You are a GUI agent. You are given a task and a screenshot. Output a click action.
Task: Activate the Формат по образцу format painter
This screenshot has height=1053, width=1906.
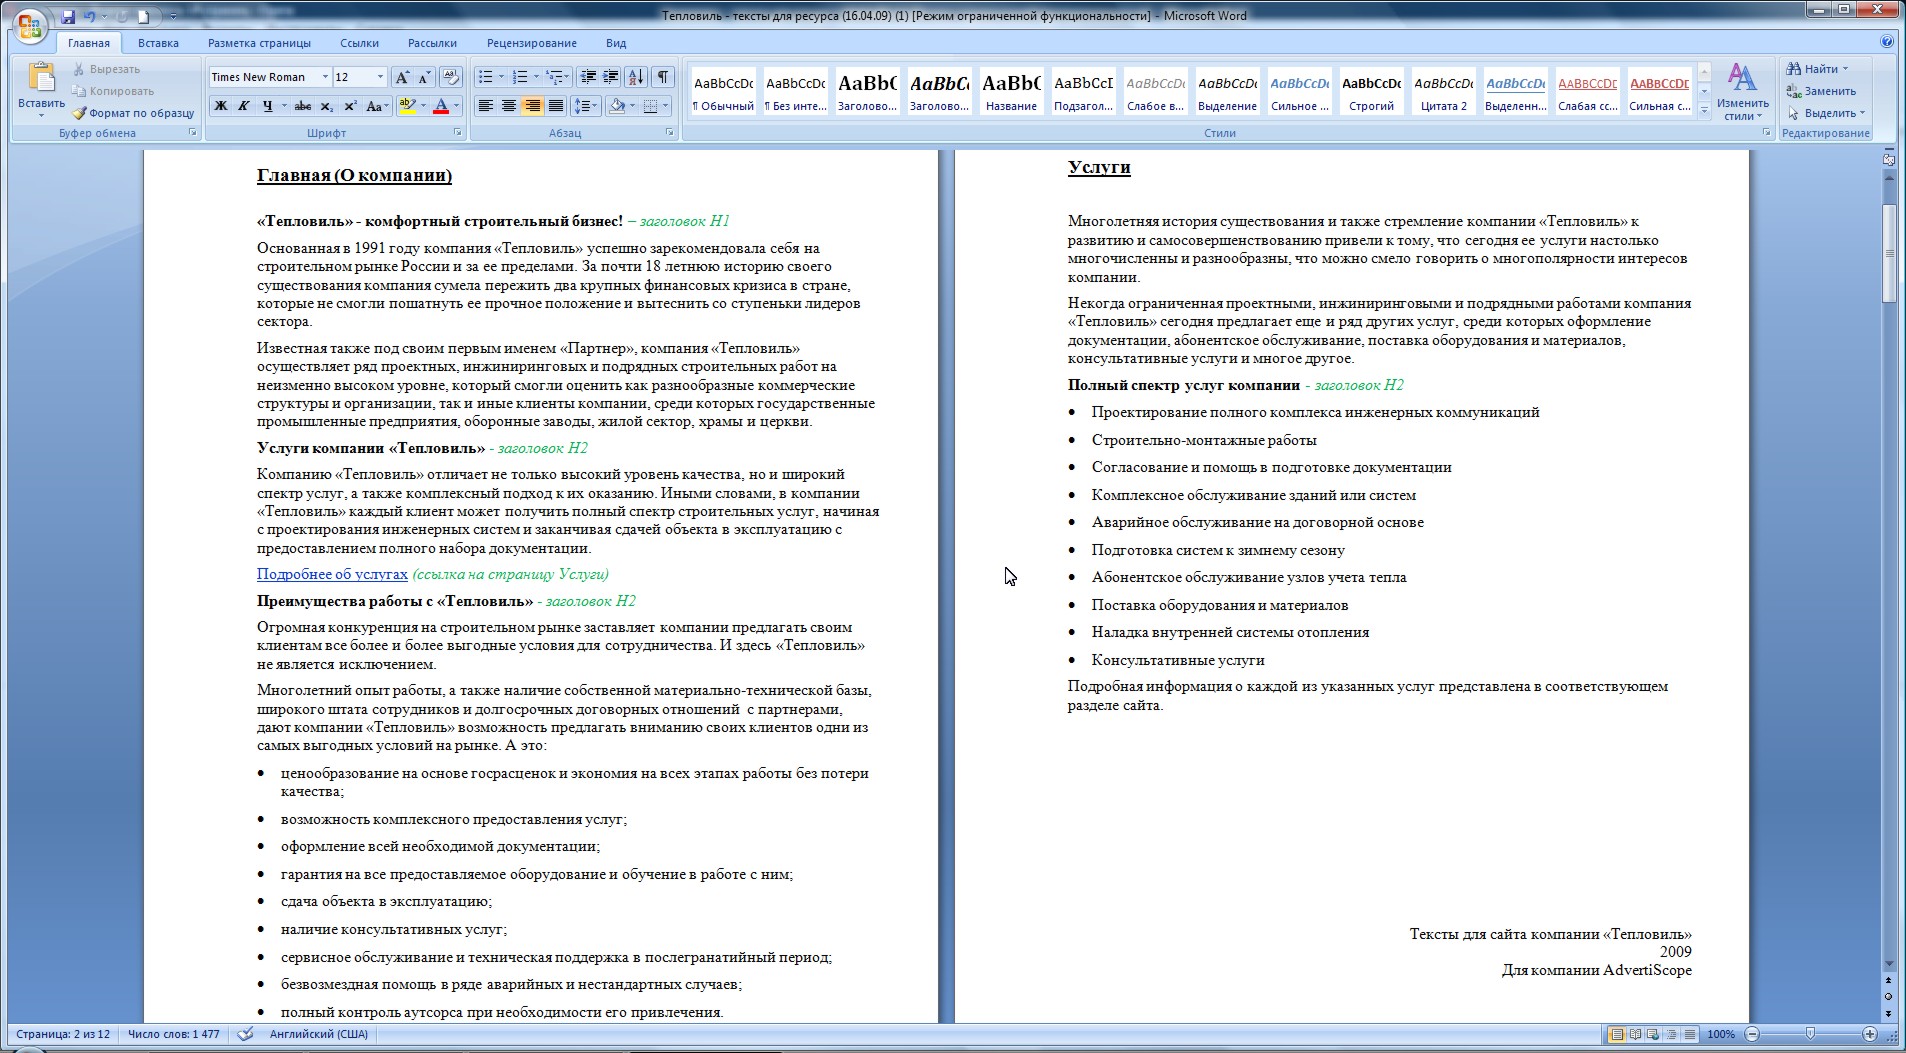click(133, 113)
